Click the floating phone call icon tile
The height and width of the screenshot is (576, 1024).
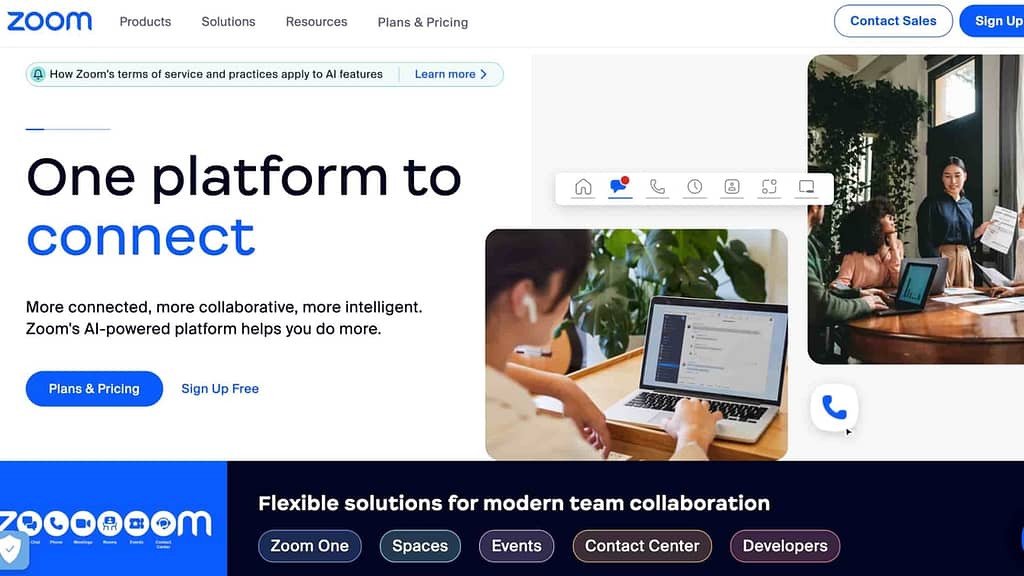[x=834, y=408]
